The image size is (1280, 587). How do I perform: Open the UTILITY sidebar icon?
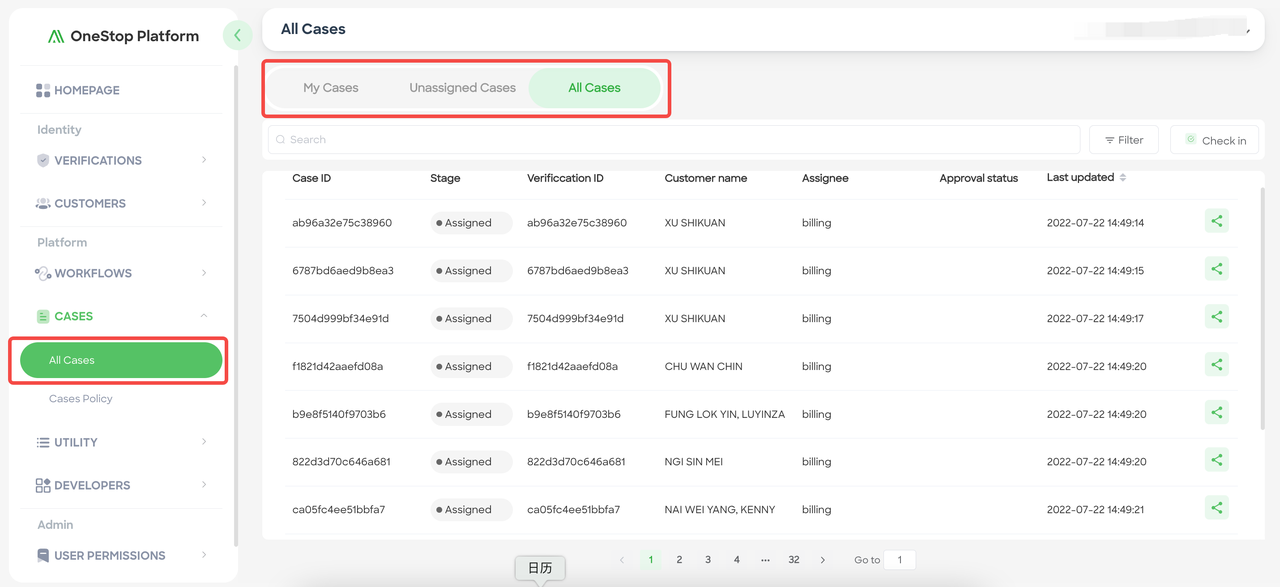click(44, 442)
